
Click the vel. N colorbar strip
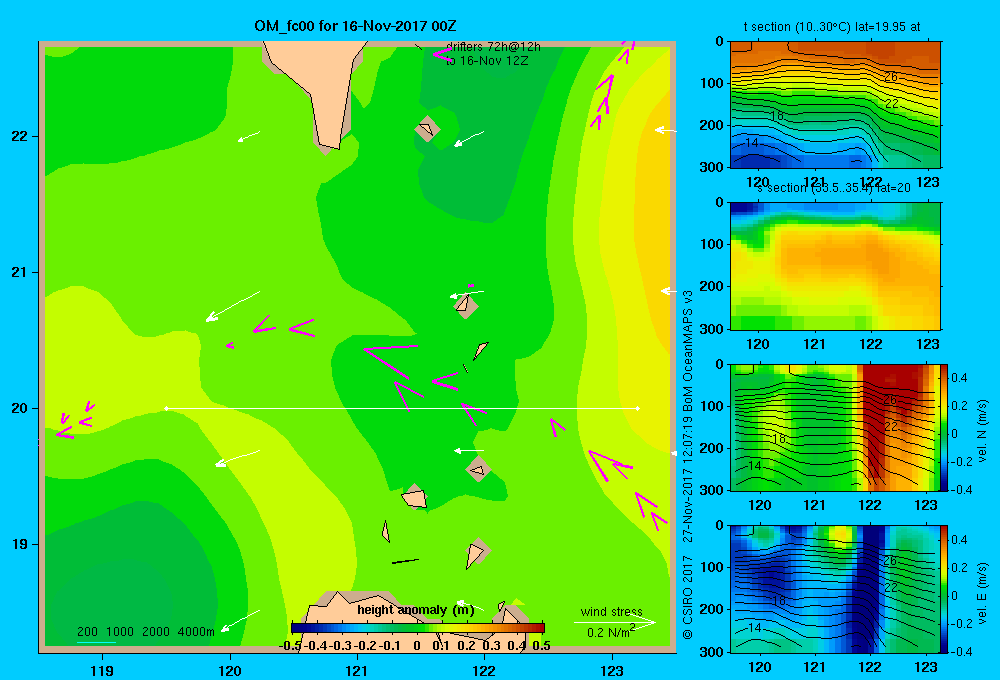click(944, 427)
